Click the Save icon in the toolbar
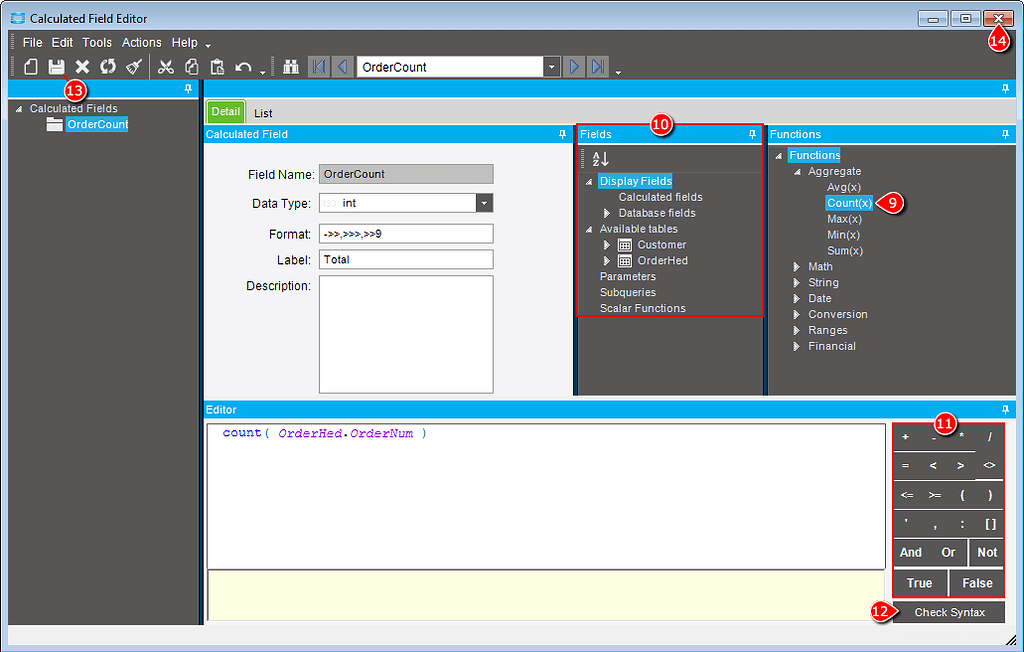 [56, 67]
